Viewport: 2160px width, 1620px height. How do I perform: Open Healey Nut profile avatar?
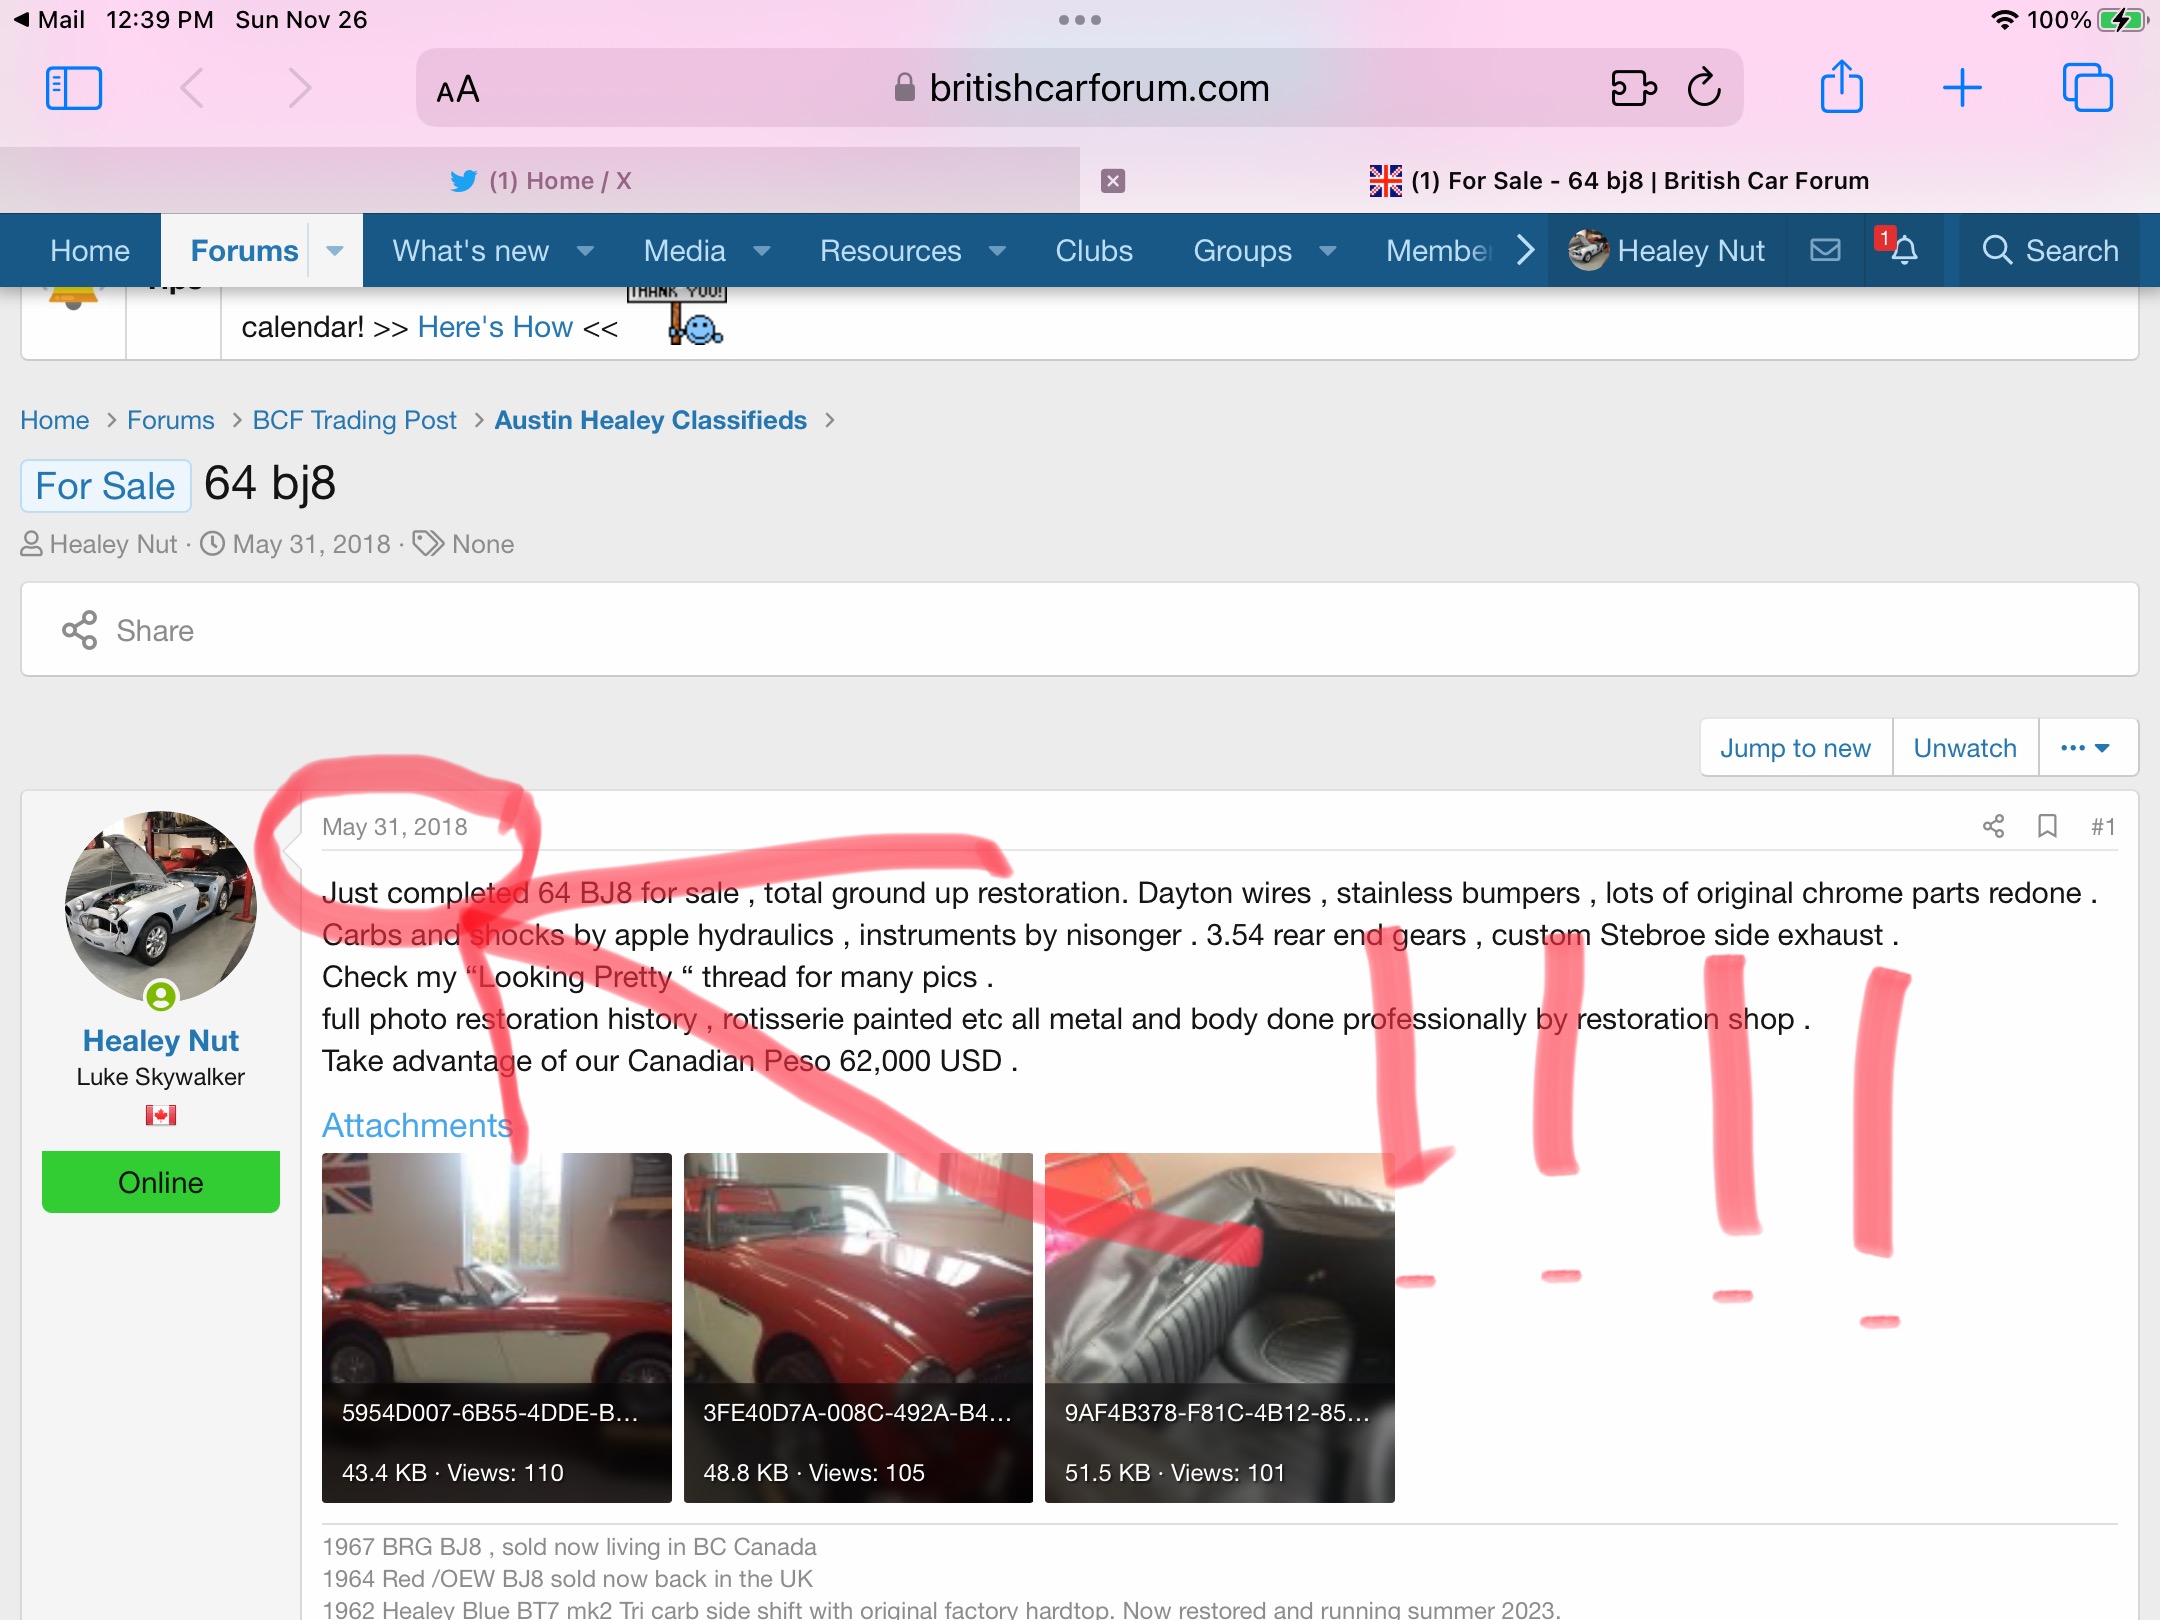160,906
